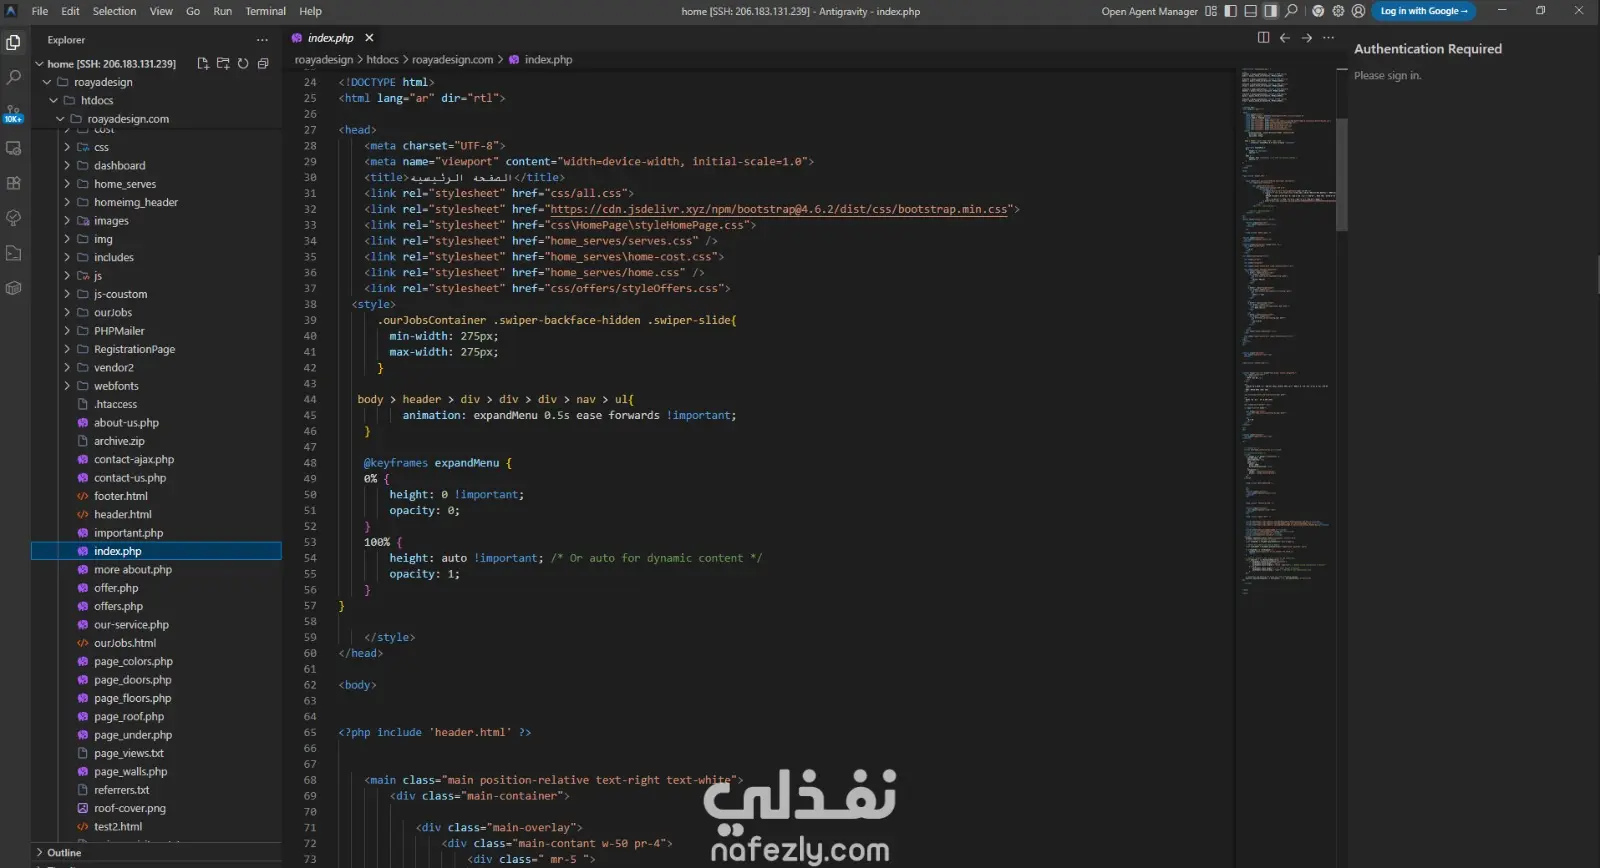Open the Remote Explorer view
This screenshot has height=868, width=1600.
(x=13, y=148)
